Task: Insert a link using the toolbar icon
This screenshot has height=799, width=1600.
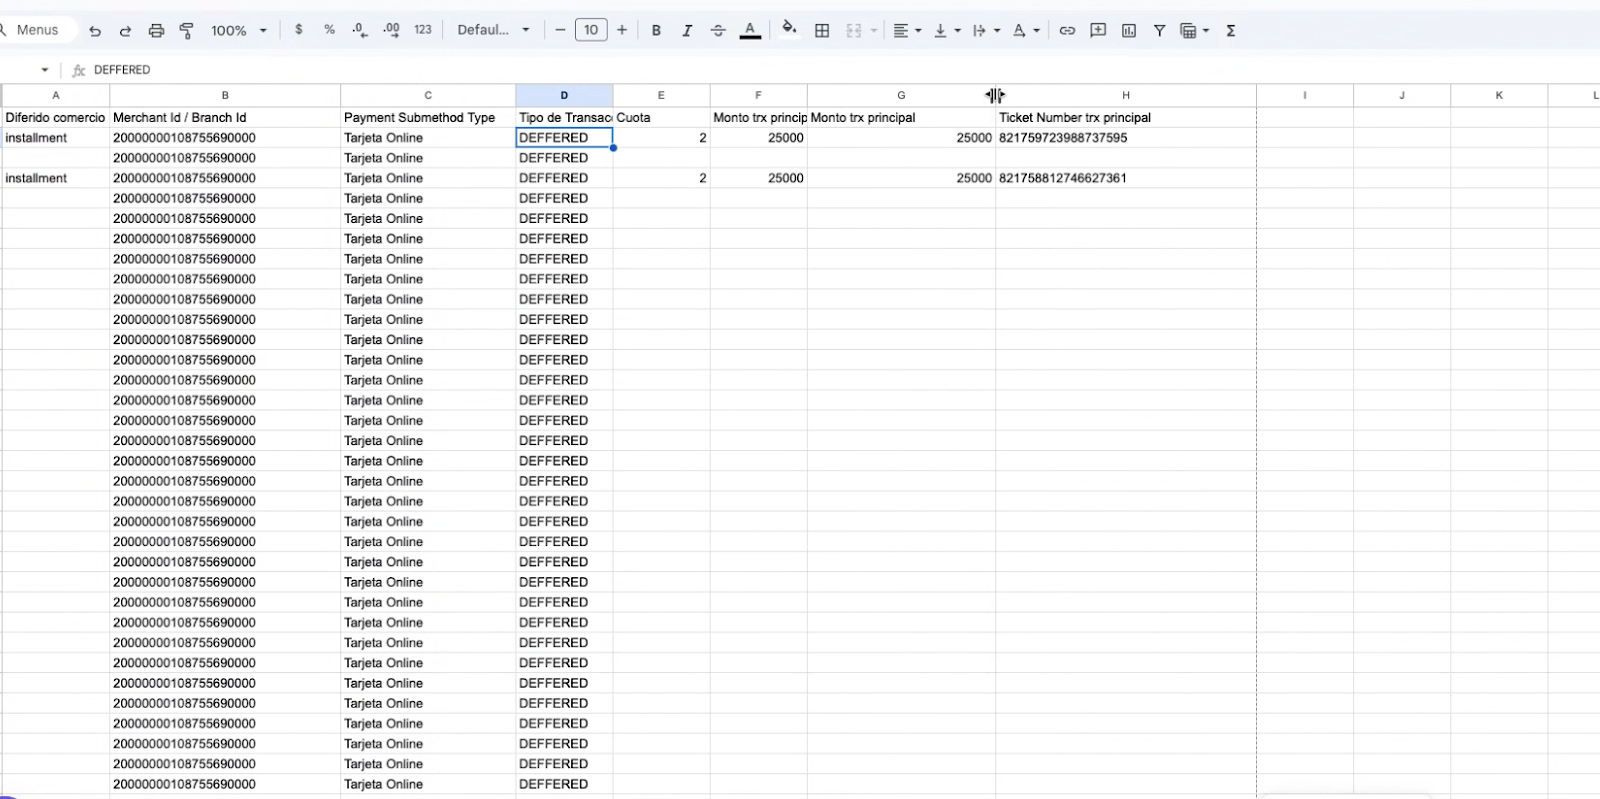Action: (x=1067, y=31)
